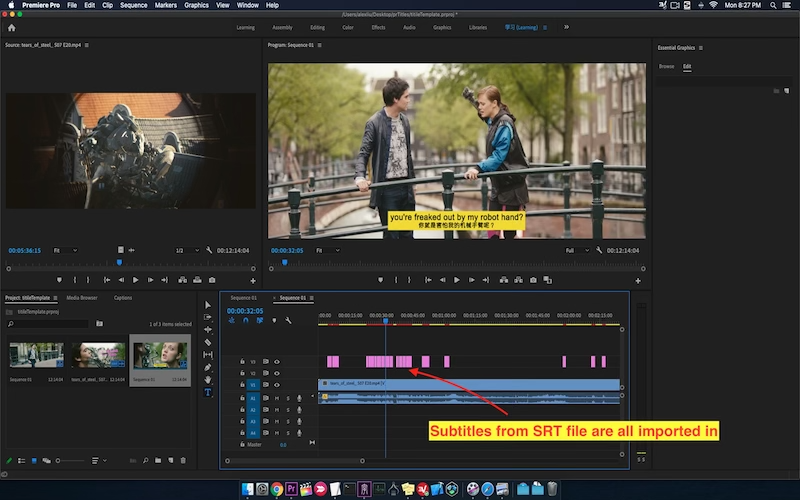Mute audio track A1
Image resolution: width=800 pixels, height=500 pixels.
point(277,398)
